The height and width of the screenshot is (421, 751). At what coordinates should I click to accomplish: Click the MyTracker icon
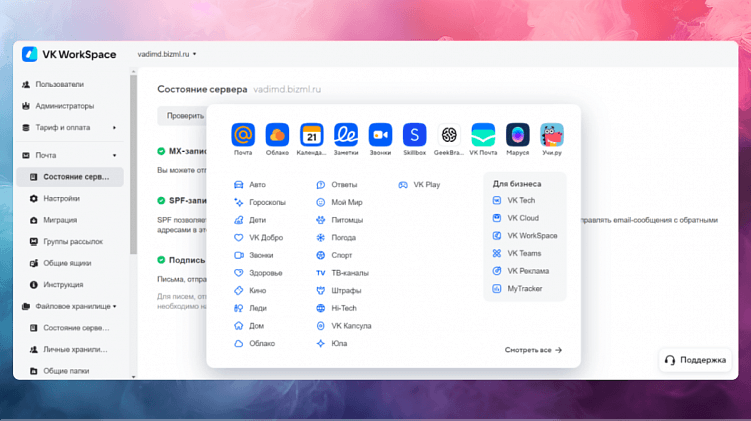tap(497, 289)
